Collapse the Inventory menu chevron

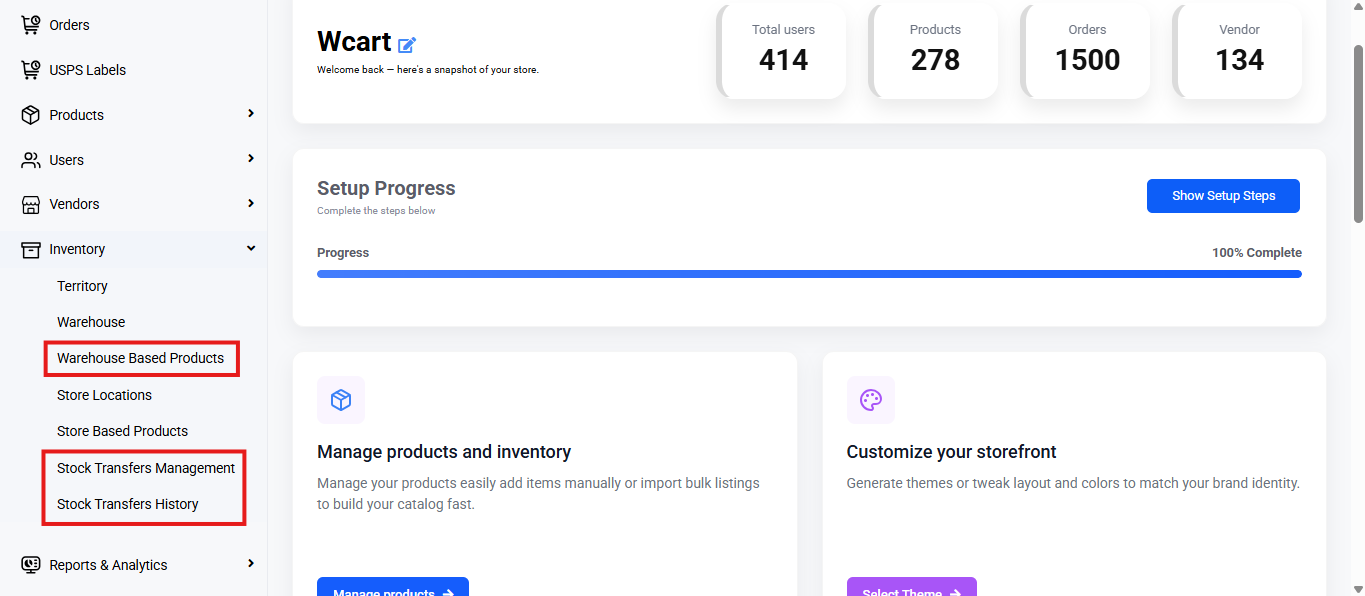[x=251, y=248]
